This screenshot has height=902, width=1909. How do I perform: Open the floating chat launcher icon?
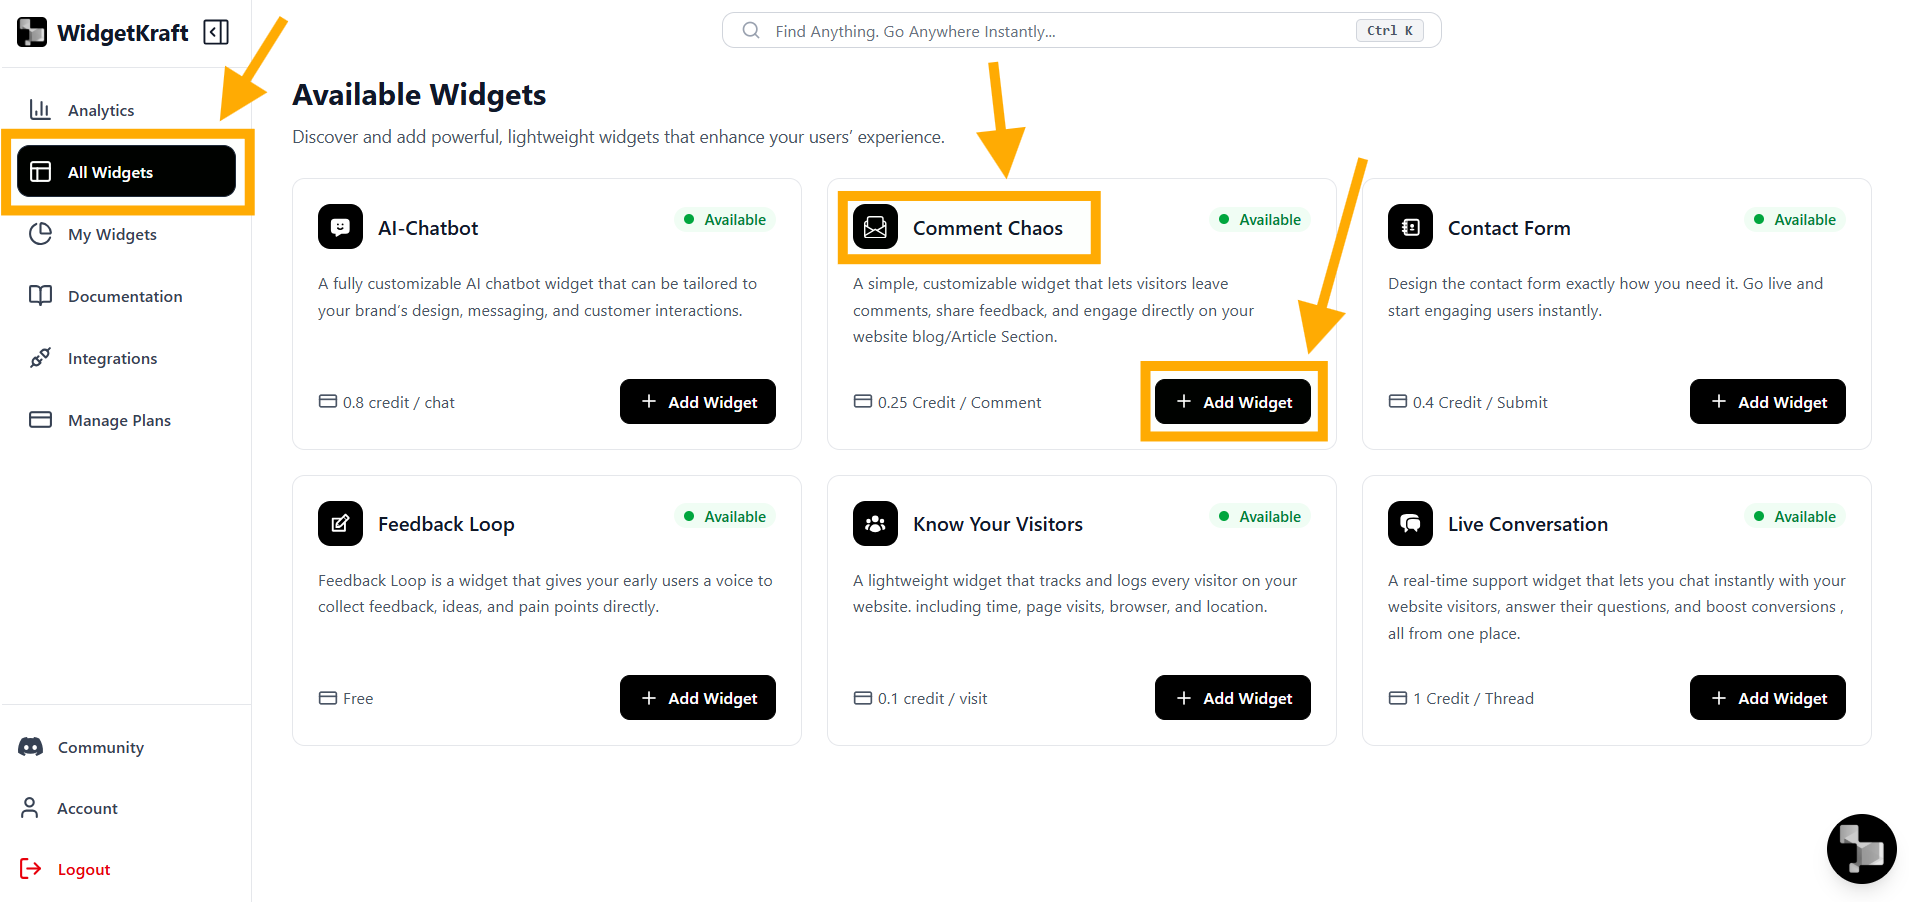1861,849
